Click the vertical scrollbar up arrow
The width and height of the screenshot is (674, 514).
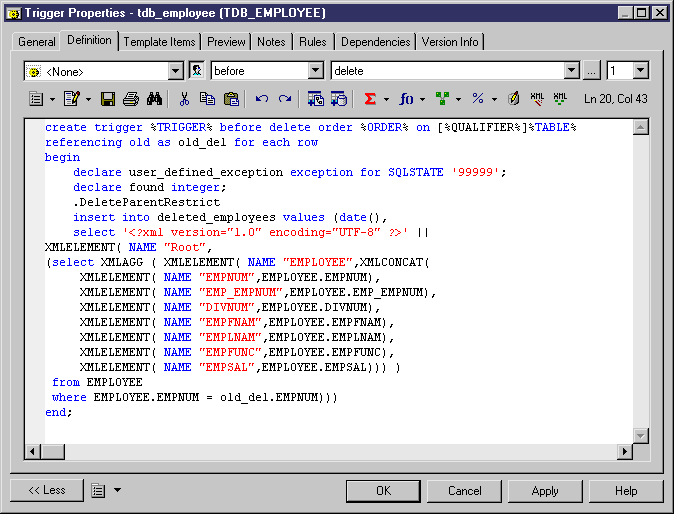(x=640, y=127)
